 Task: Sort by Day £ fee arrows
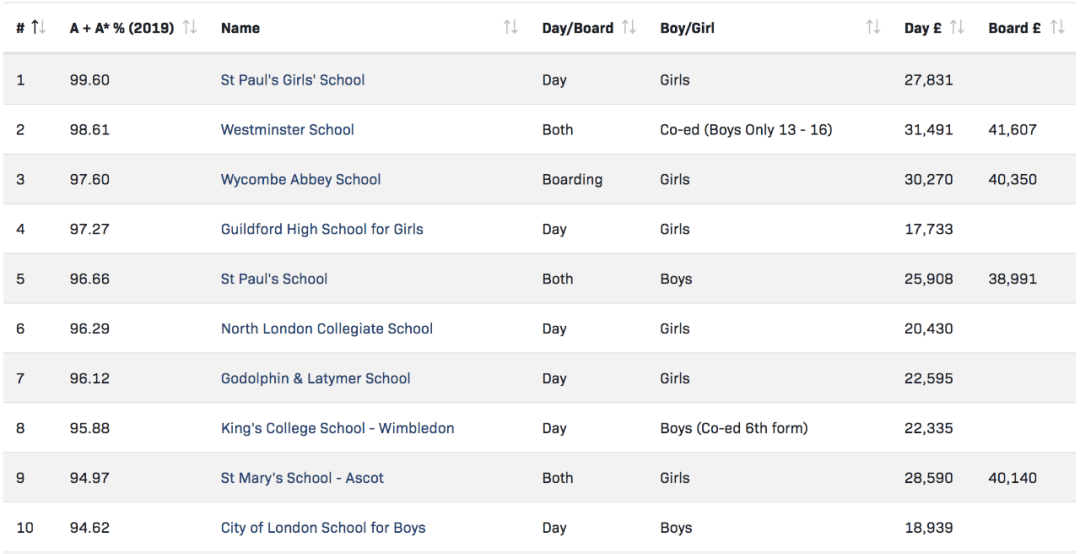[957, 28]
